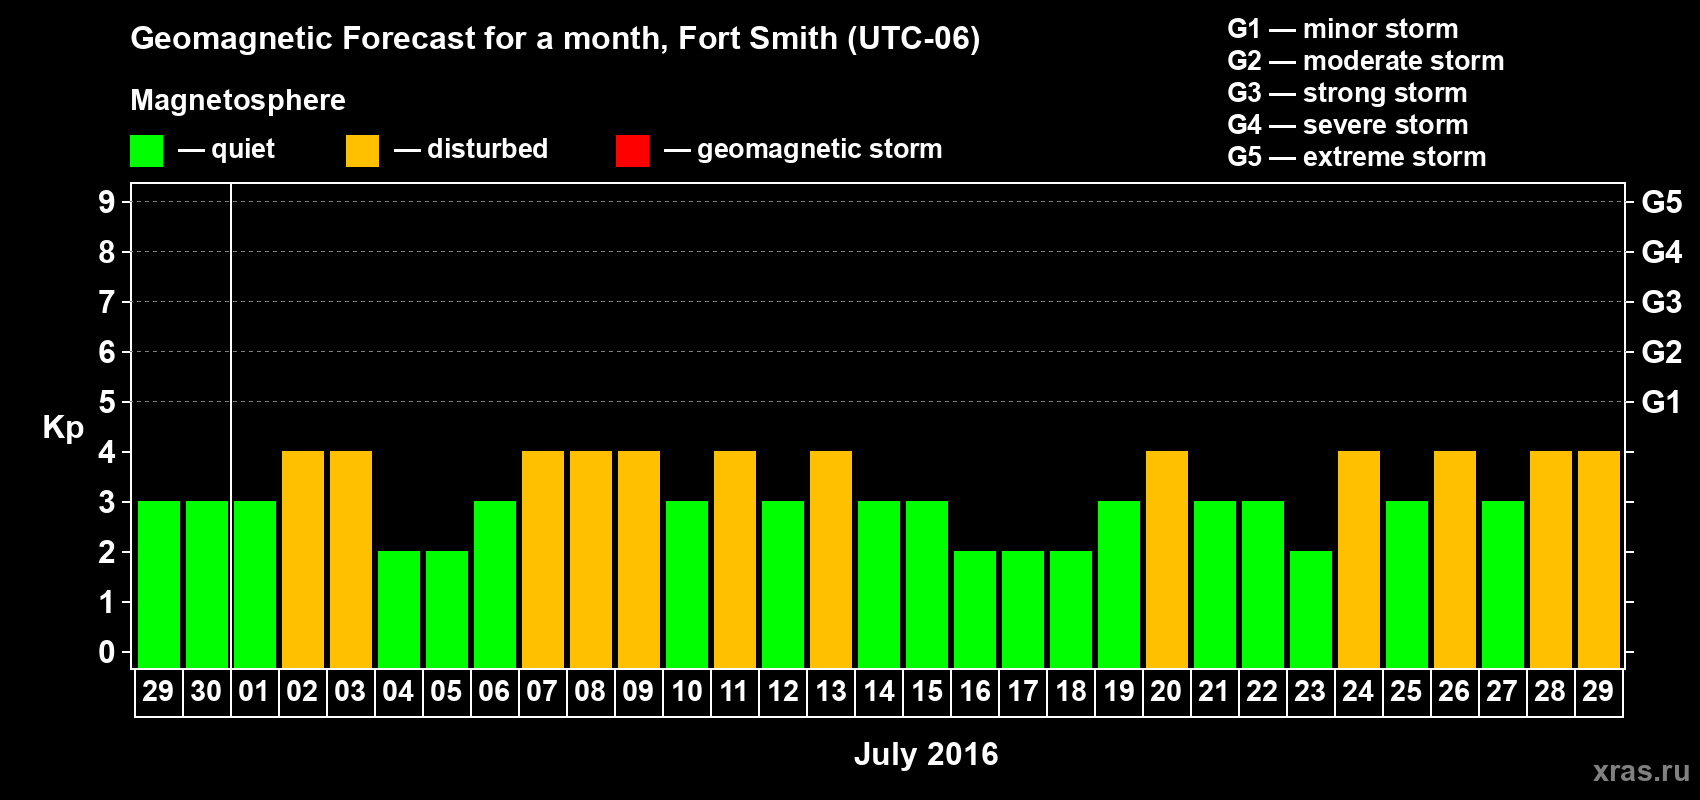Click the orange bar for day 20
The height and width of the screenshot is (800, 1700).
click(1167, 560)
